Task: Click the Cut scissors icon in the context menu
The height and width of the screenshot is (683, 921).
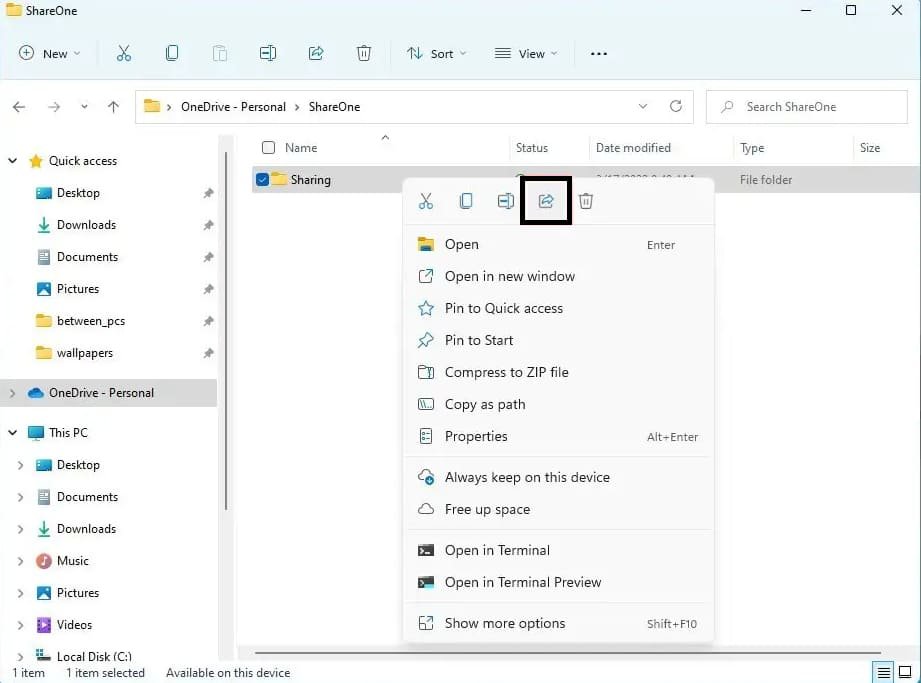Action: (x=426, y=201)
